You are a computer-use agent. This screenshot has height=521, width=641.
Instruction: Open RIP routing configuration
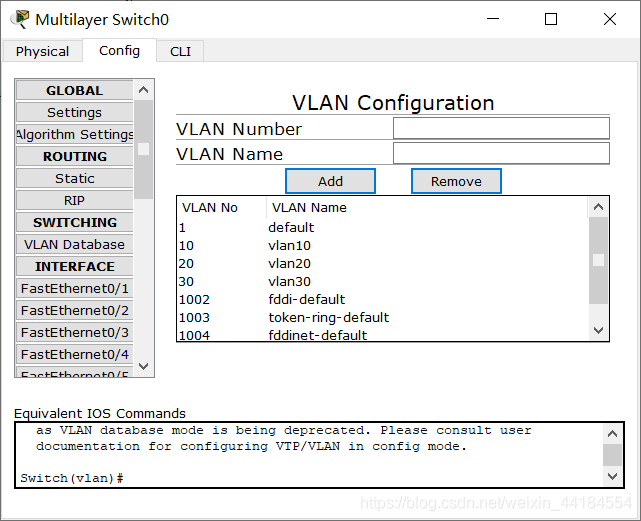point(74,200)
